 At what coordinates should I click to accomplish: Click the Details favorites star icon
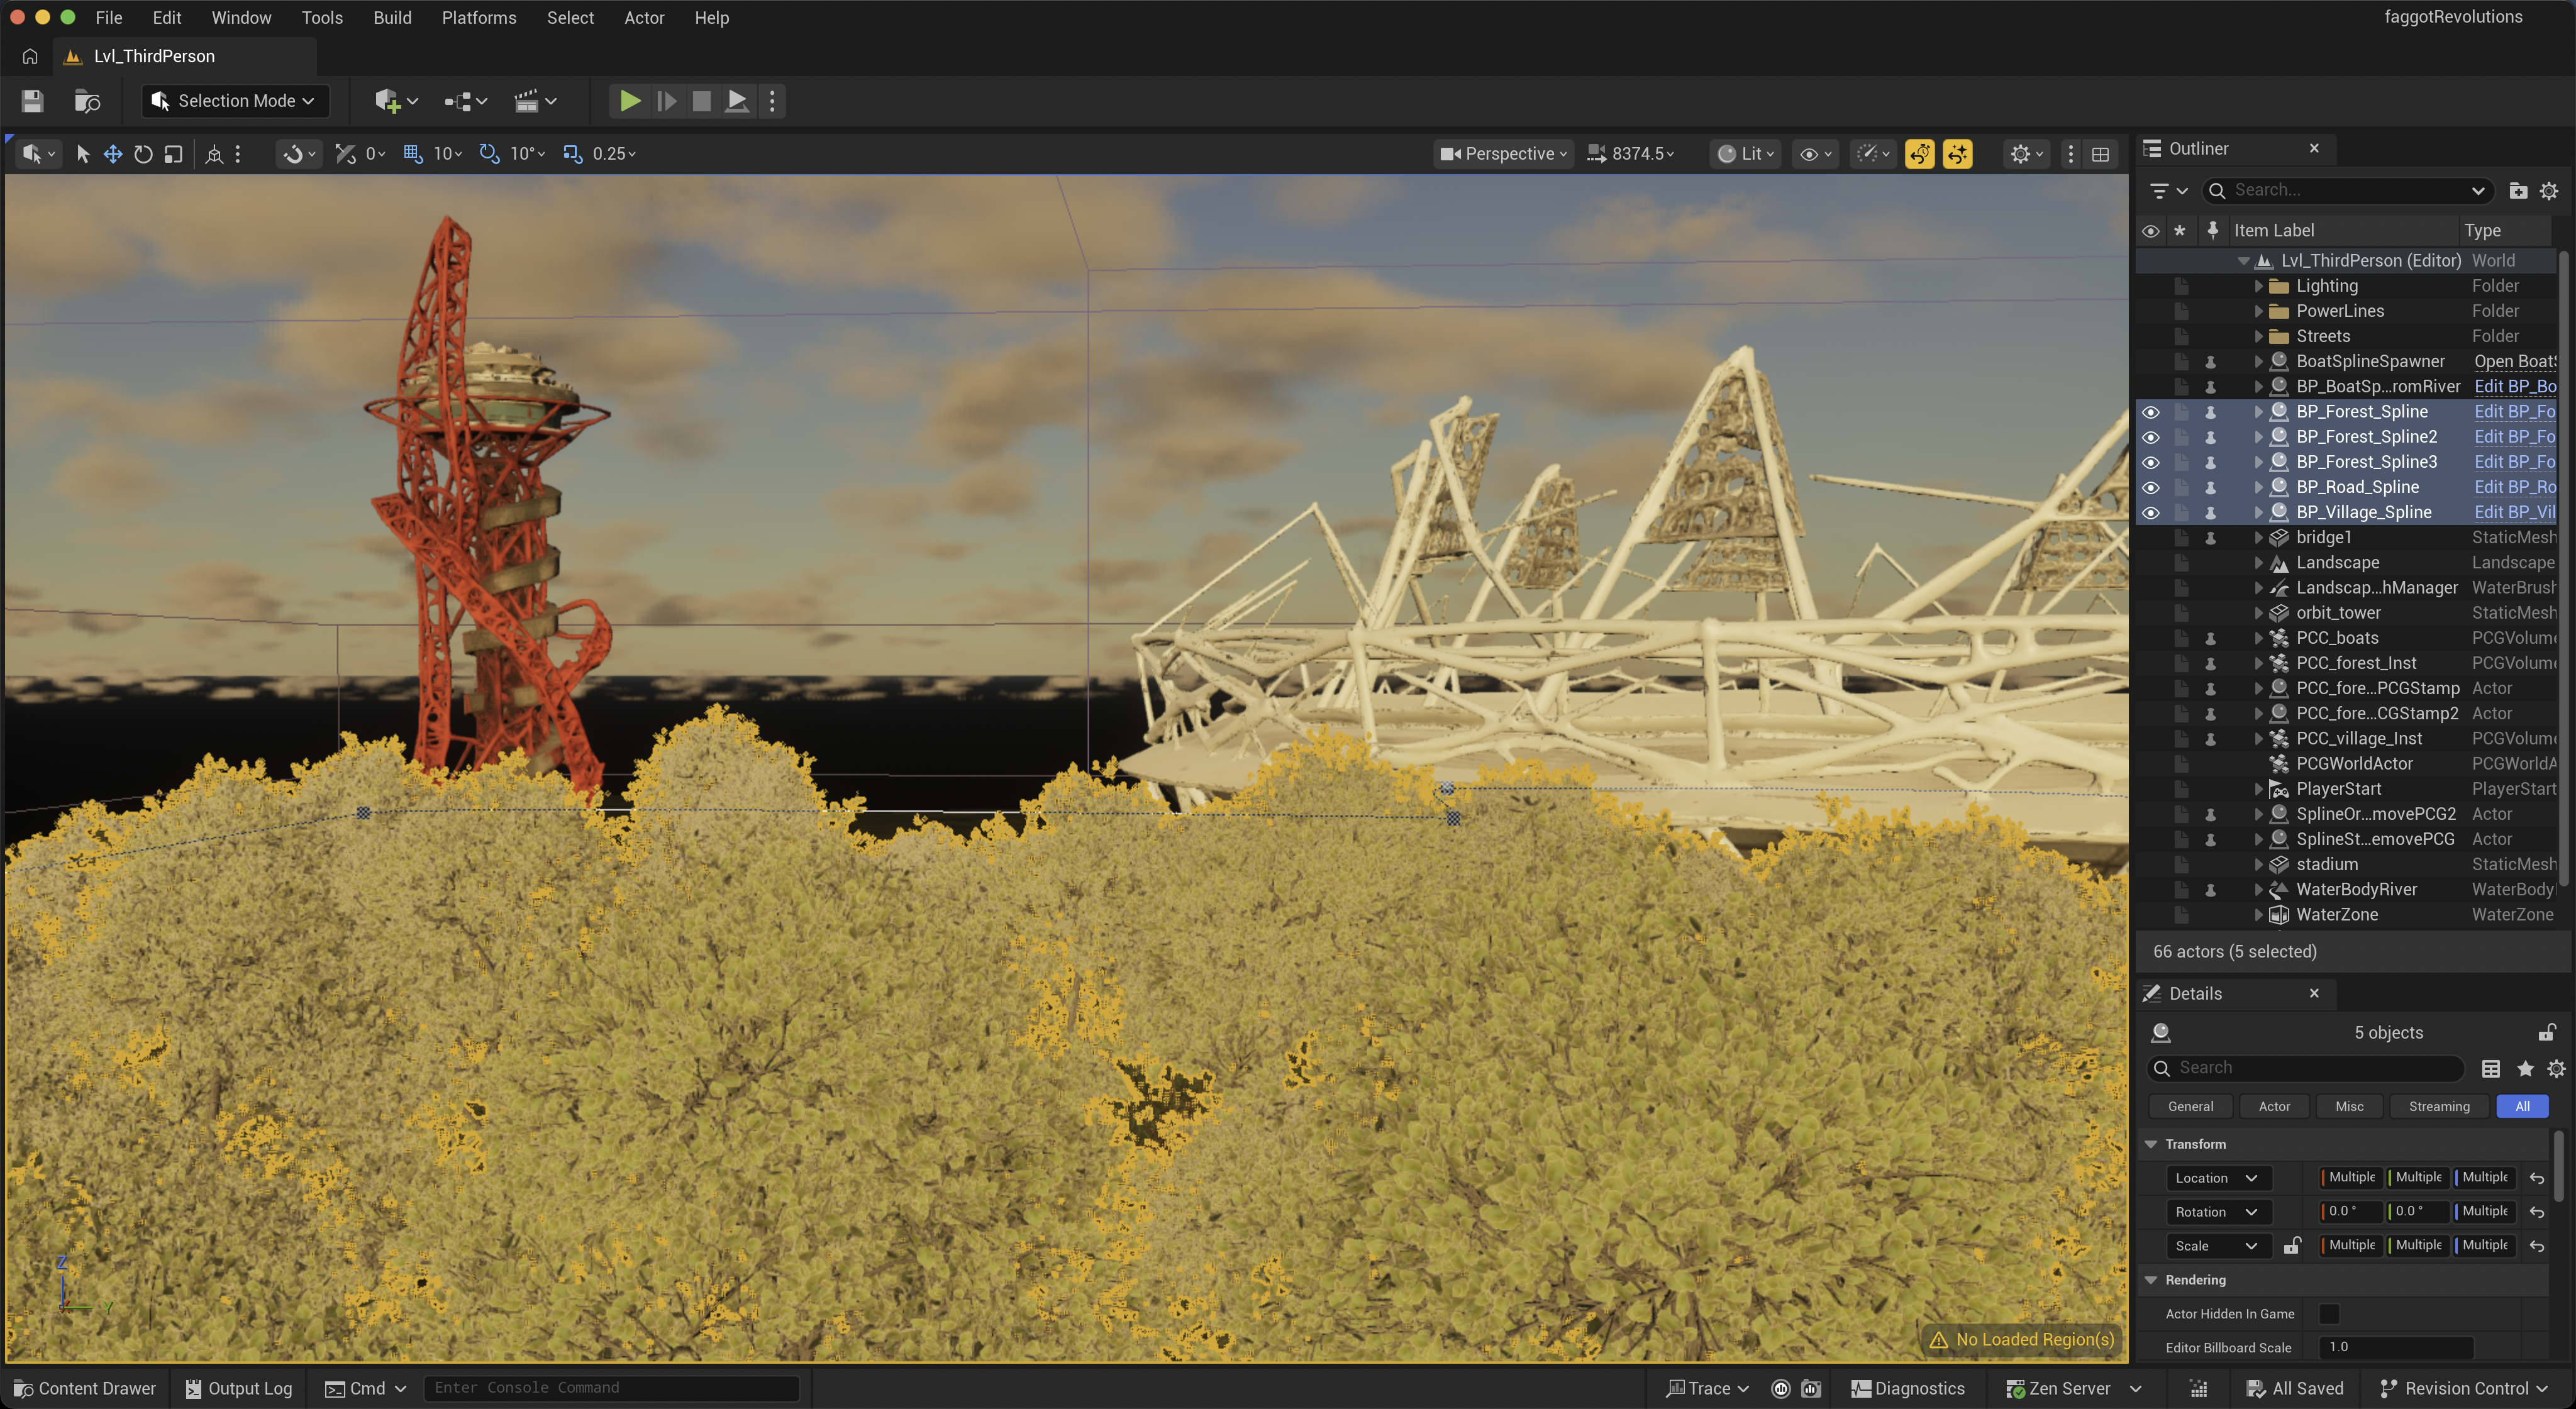click(x=2525, y=1068)
